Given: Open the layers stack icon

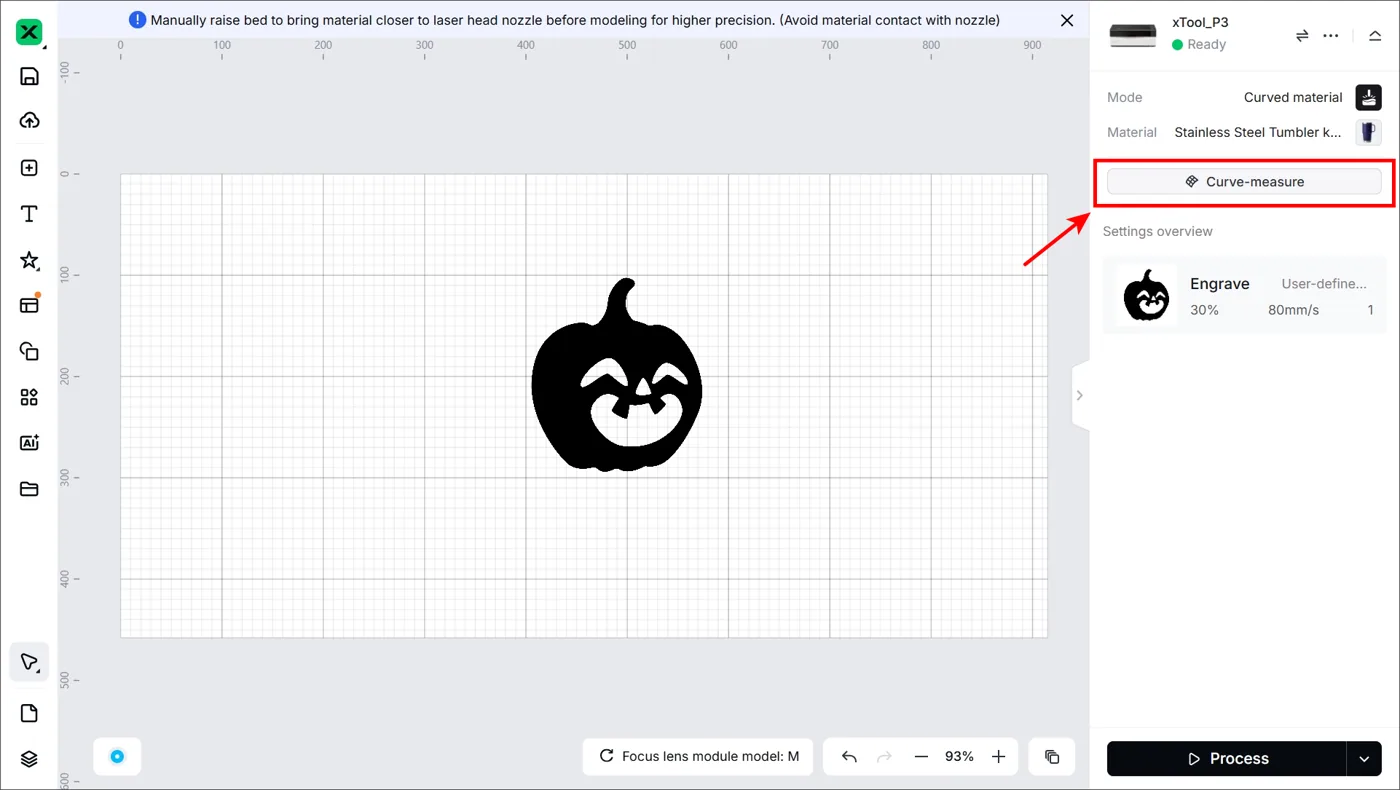Looking at the screenshot, I should tap(29, 759).
